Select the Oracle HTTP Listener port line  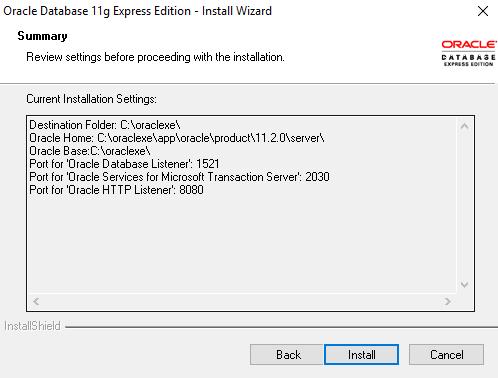pyautogui.click(x=116, y=190)
